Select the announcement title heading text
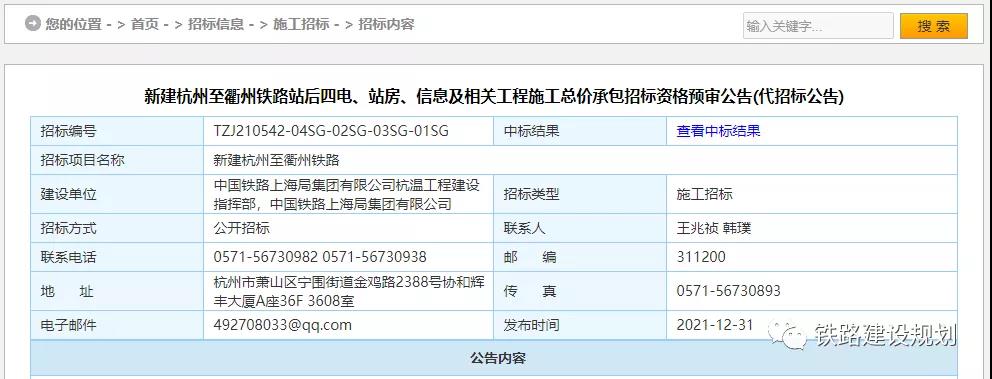This screenshot has width=992, height=379. tap(494, 97)
